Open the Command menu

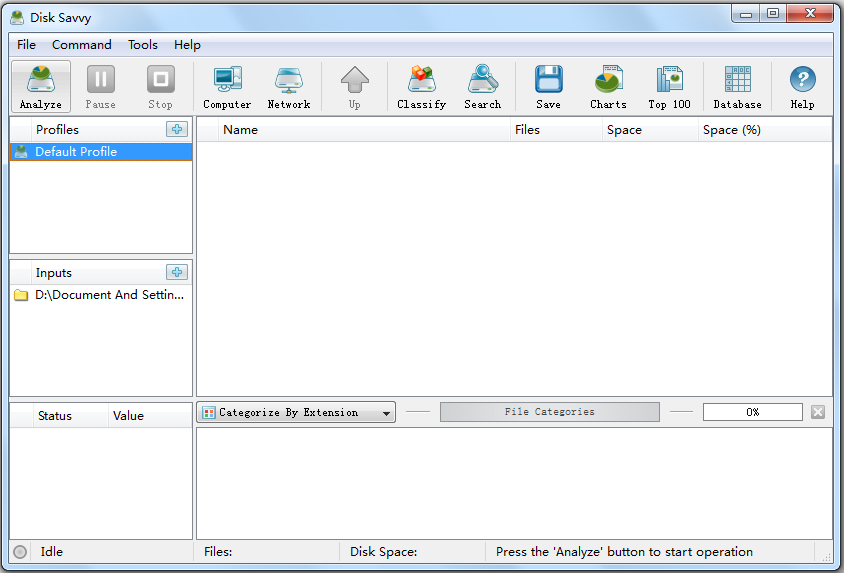pos(82,45)
